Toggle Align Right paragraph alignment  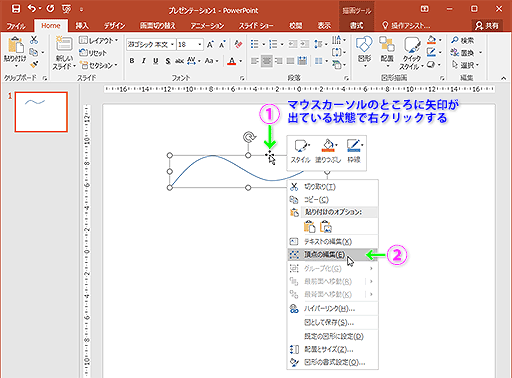click(x=279, y=61)
